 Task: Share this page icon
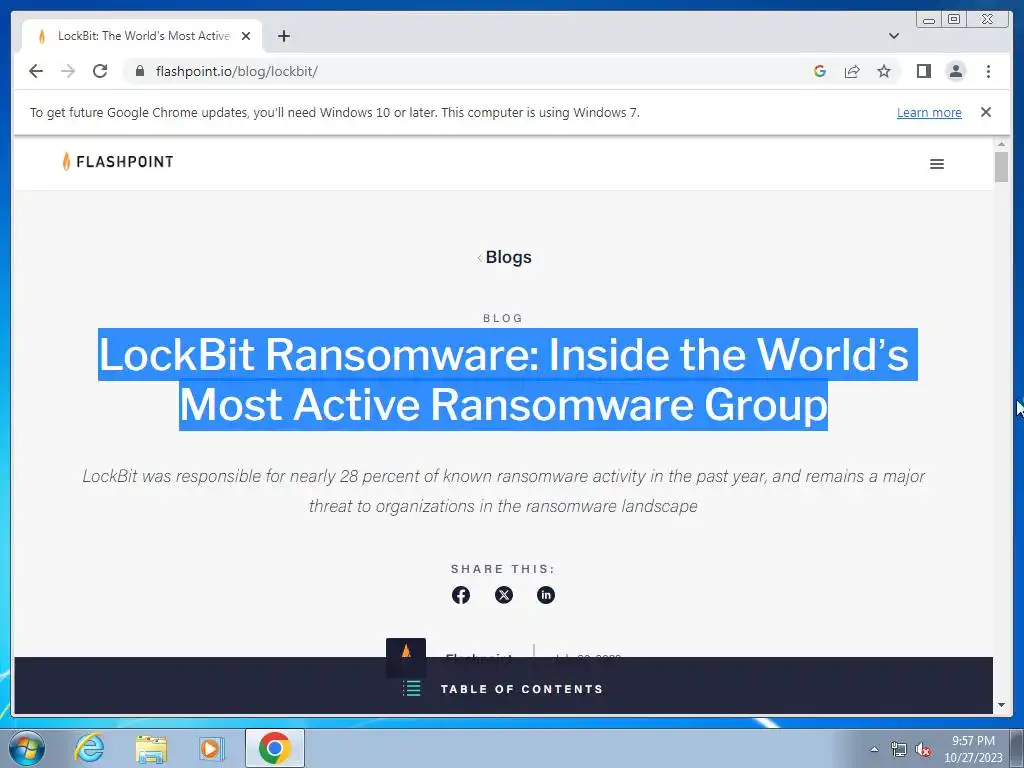tap(852, 71)
